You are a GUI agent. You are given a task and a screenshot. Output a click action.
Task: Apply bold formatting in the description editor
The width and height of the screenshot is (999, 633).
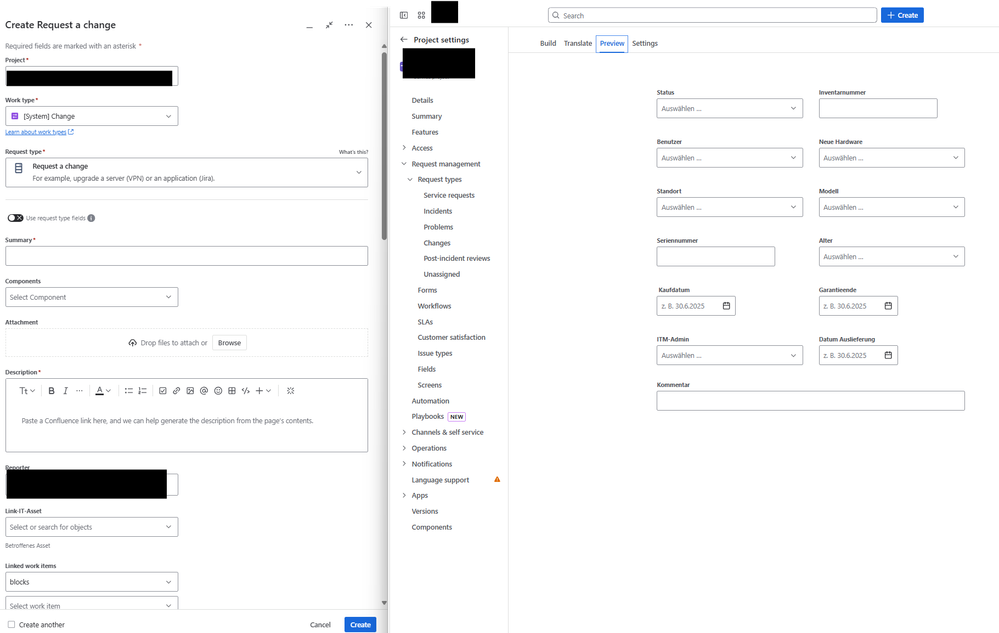(x=51, y=390)
